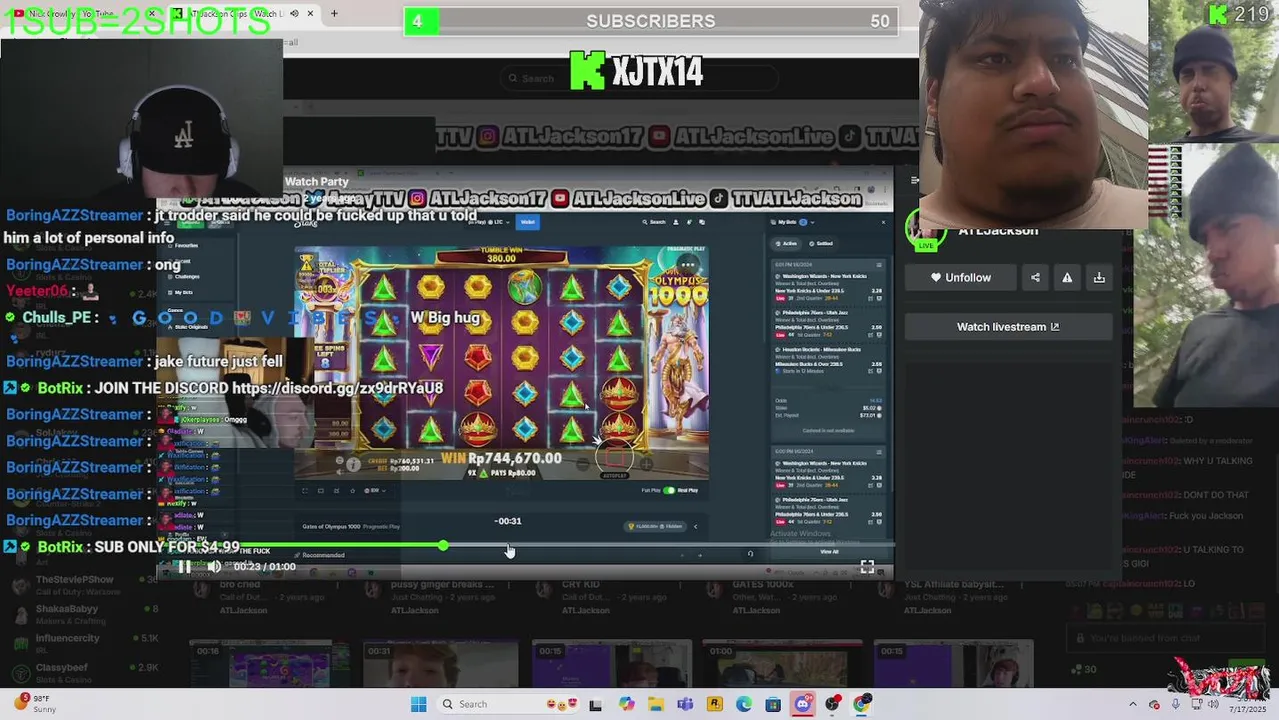Open the 'CRY KID' clip title
1279x720 pixels.
coord(581,584)
